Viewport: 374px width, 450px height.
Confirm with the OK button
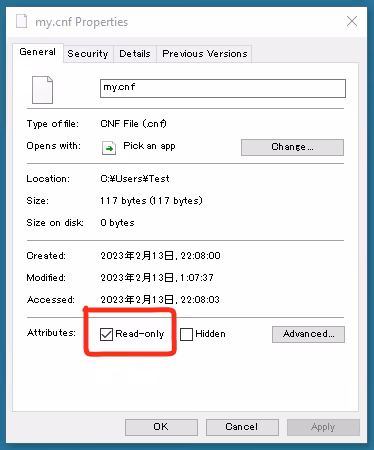161,427
